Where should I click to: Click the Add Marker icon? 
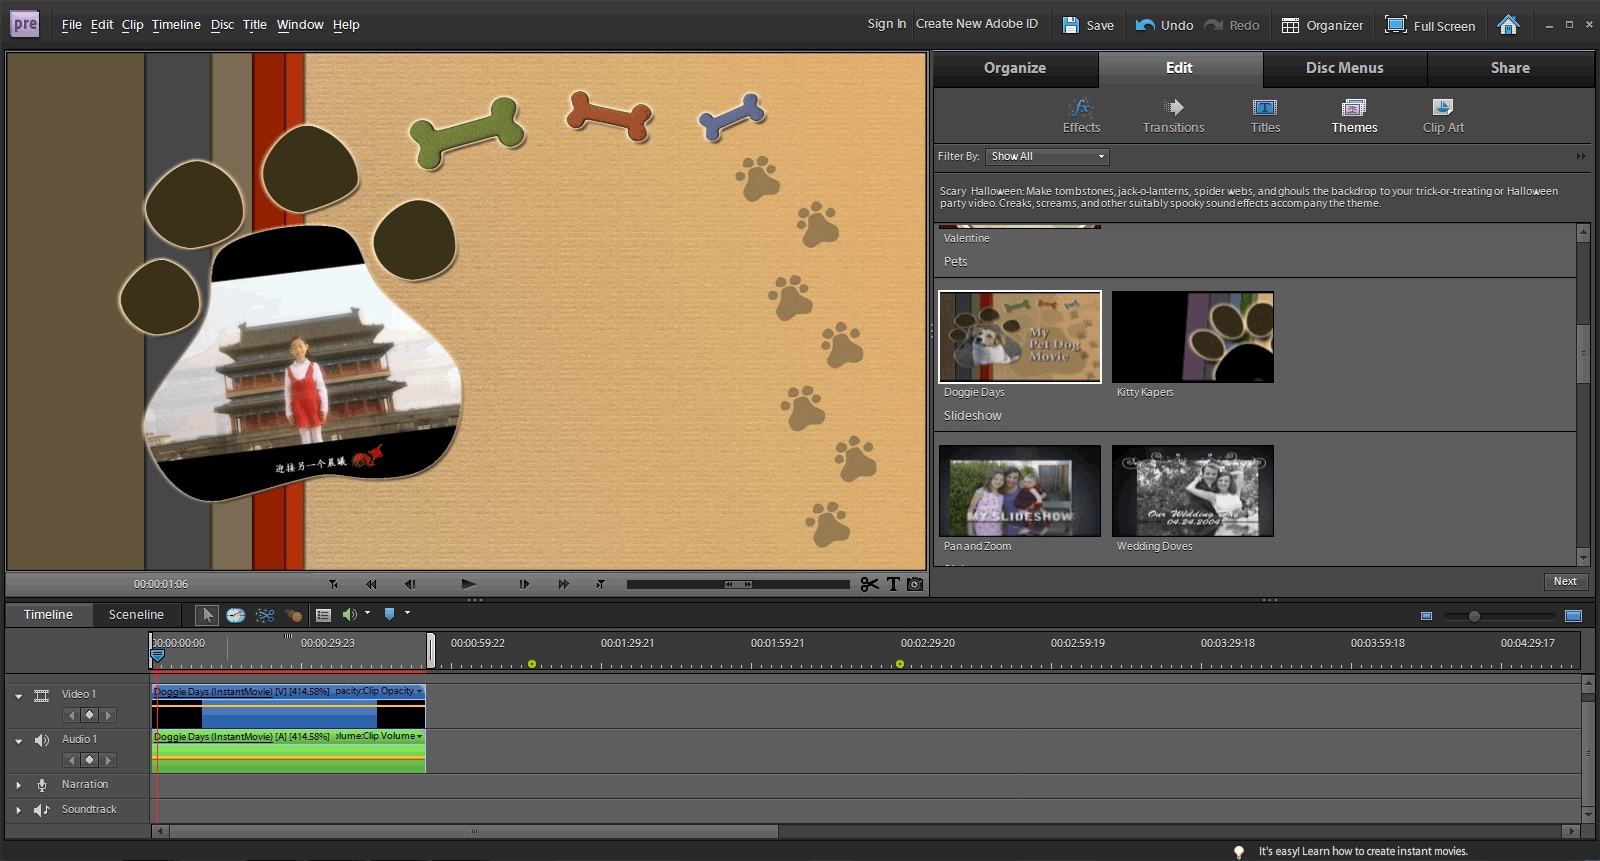[390, 615]
